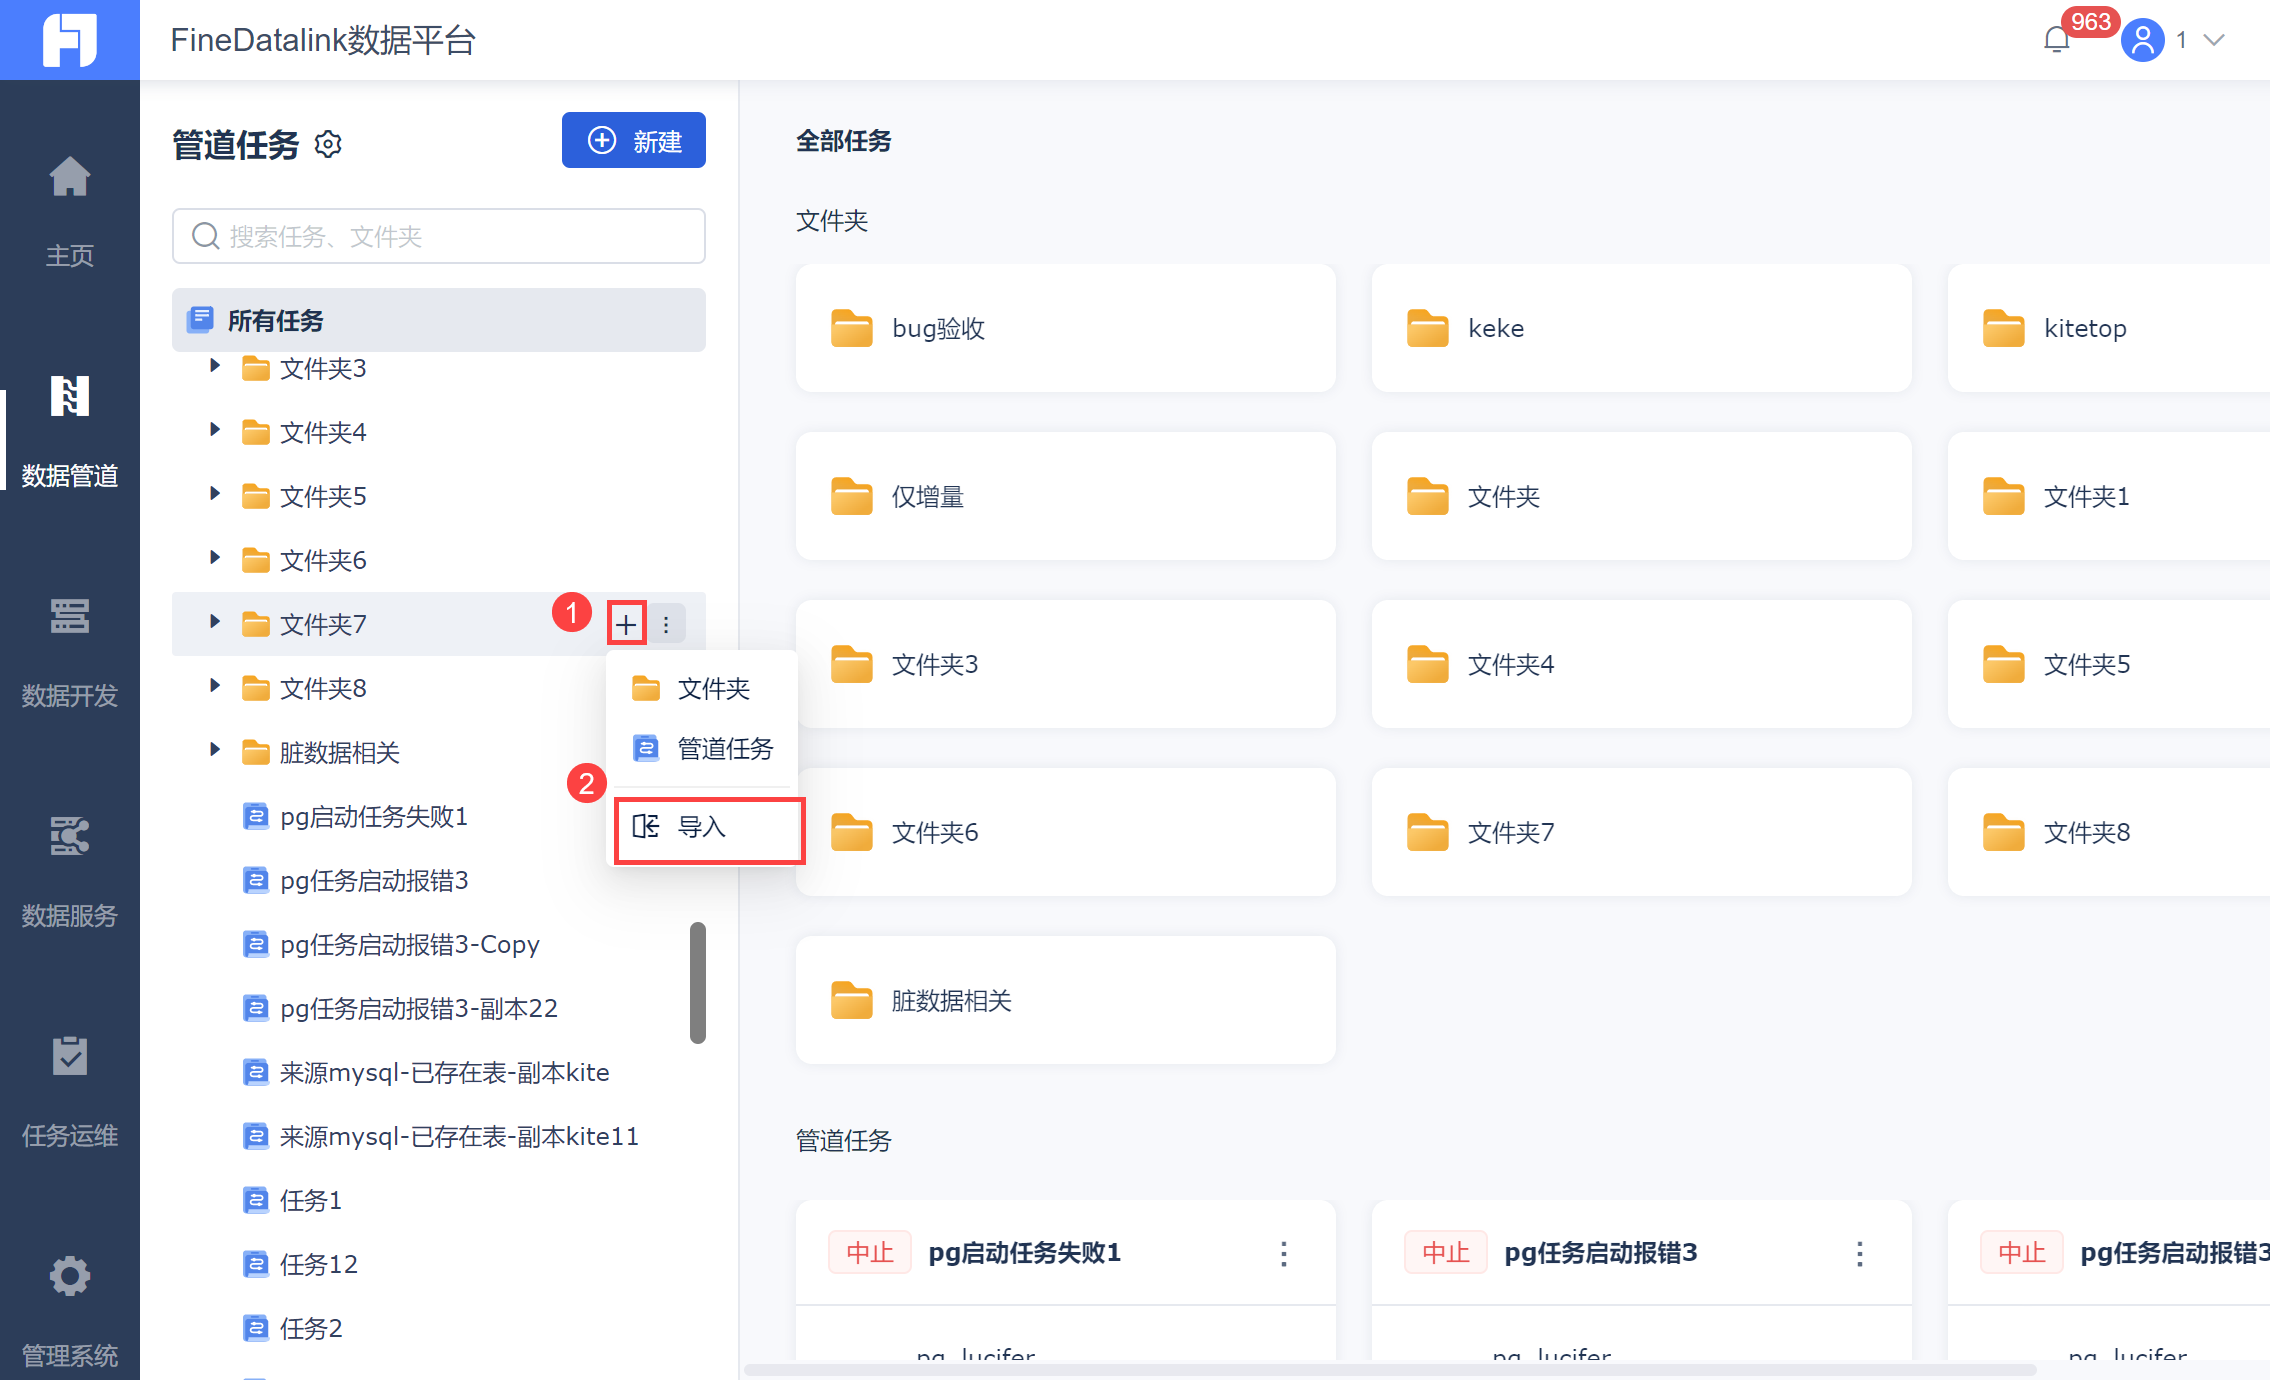
Task: Expand the 文件夹8 tree node
Action: [x=214, y=687]
